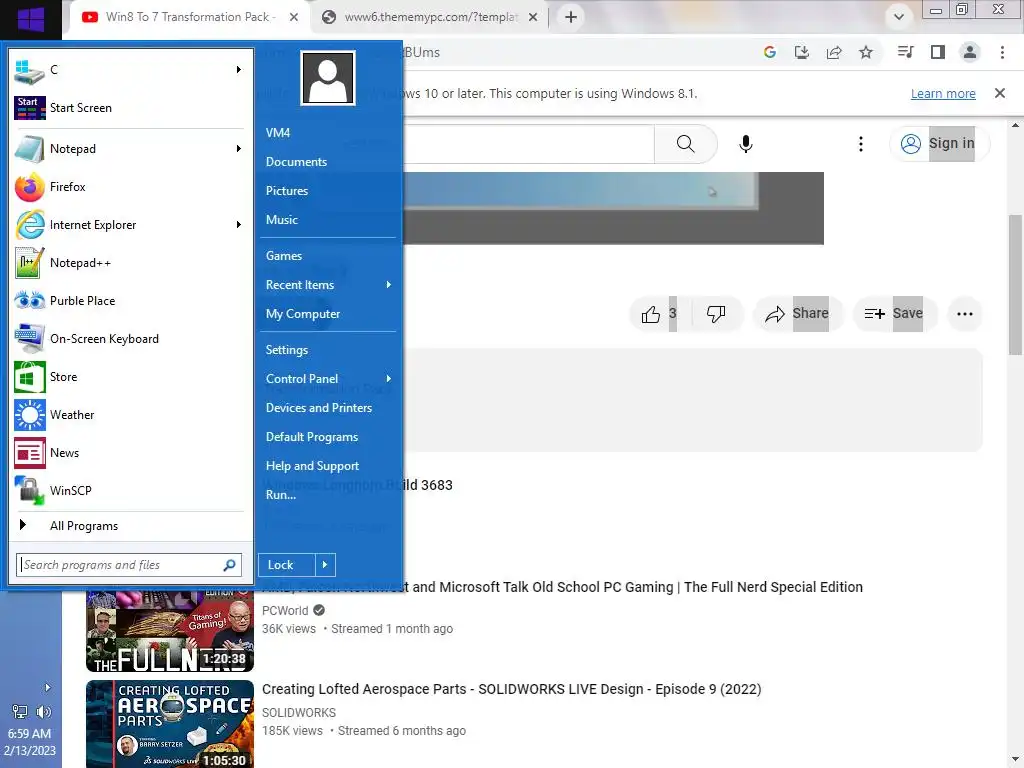Expand Internet Explorer jump list arrow
Image resolution: width=1024 pixels, height=768 pixels.
pyautogui.click(x=238, y=225)
